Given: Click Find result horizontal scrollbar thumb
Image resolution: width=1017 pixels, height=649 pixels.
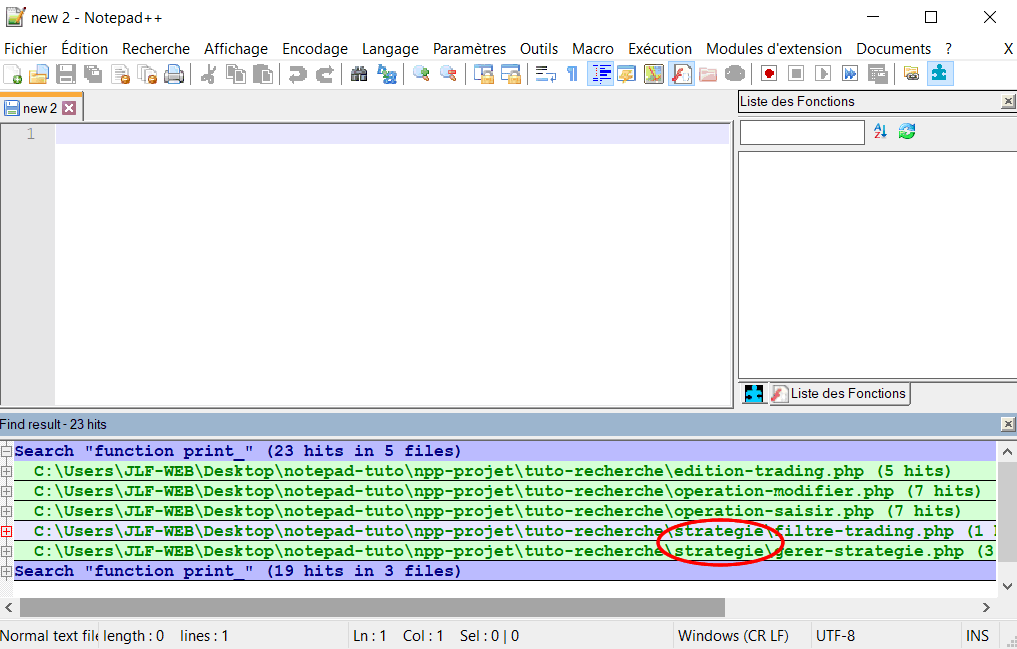Looking at the screenshot, I should 372,608.
